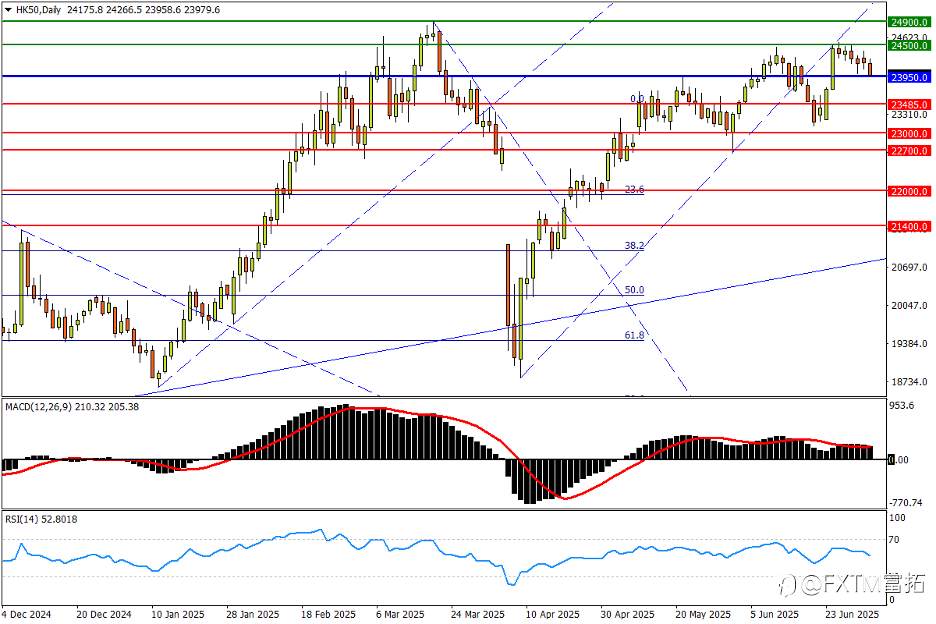The width and height of the screenshot is (936, 624).
Task: Select the 20047.0 price axis value
Action: pos(909,306)
